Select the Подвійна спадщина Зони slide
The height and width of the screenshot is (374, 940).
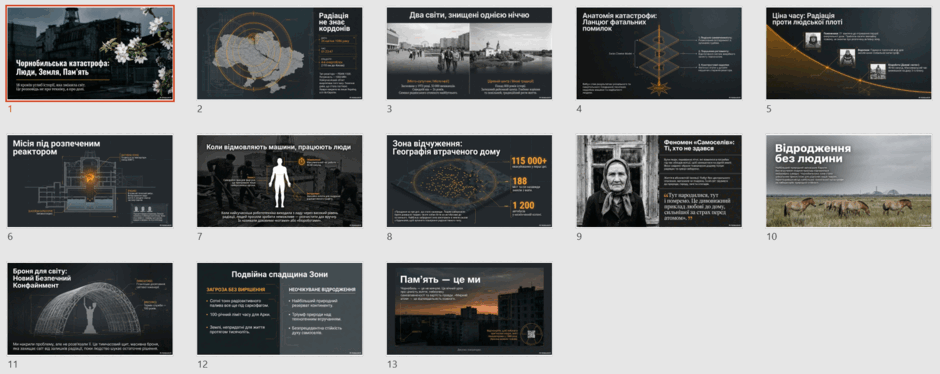click(280, 309)
